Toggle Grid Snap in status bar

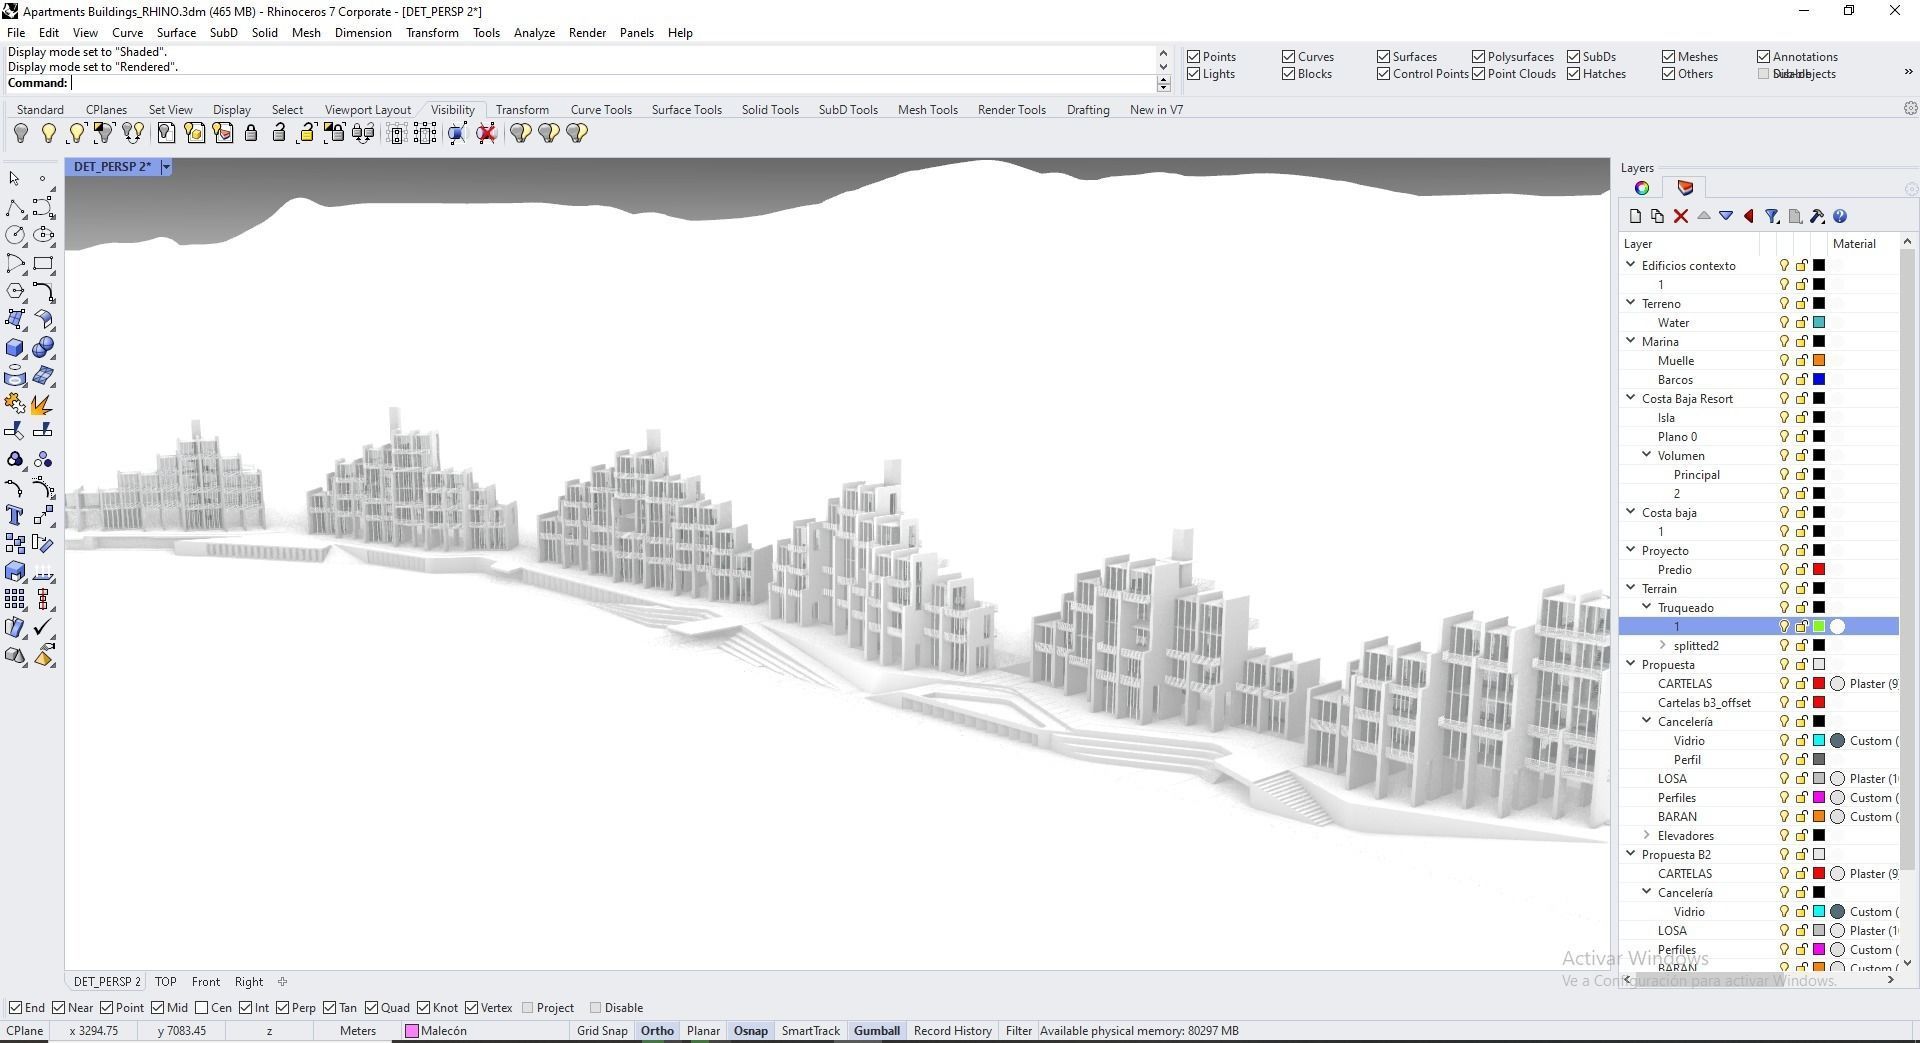tap(602, 1031)
